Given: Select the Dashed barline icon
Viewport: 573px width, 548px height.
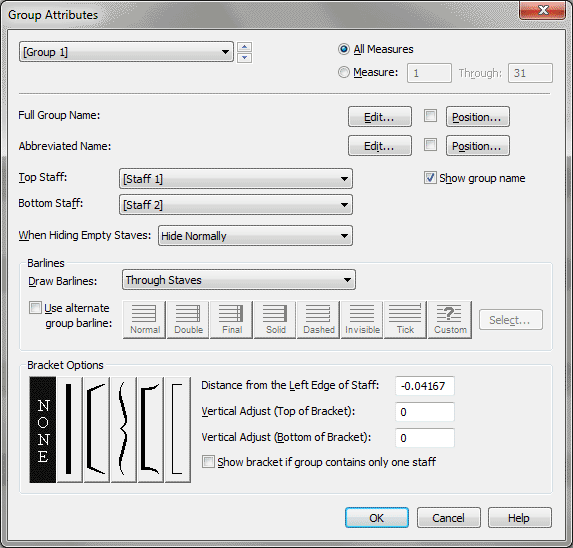Looking at the screenshot, I should tap(318, 320).
